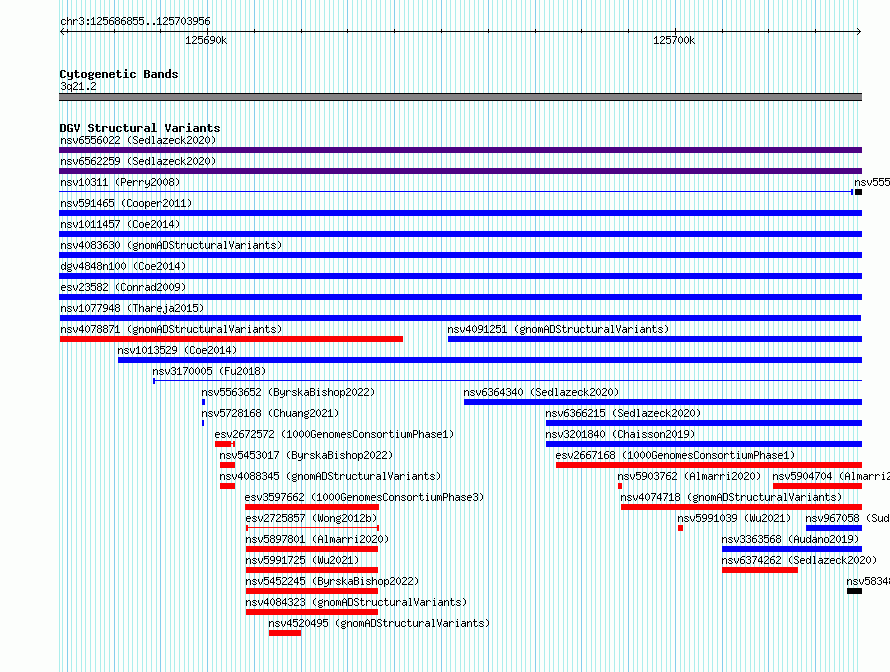Click nsv4084323 (gnomADStructuralVariants) label

(x=356, y=602)
